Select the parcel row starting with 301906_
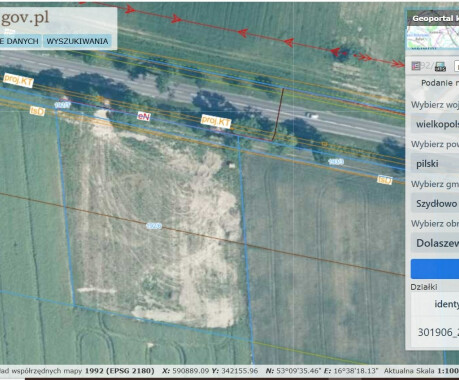This screenshot has width=459, height=380. 435,332
